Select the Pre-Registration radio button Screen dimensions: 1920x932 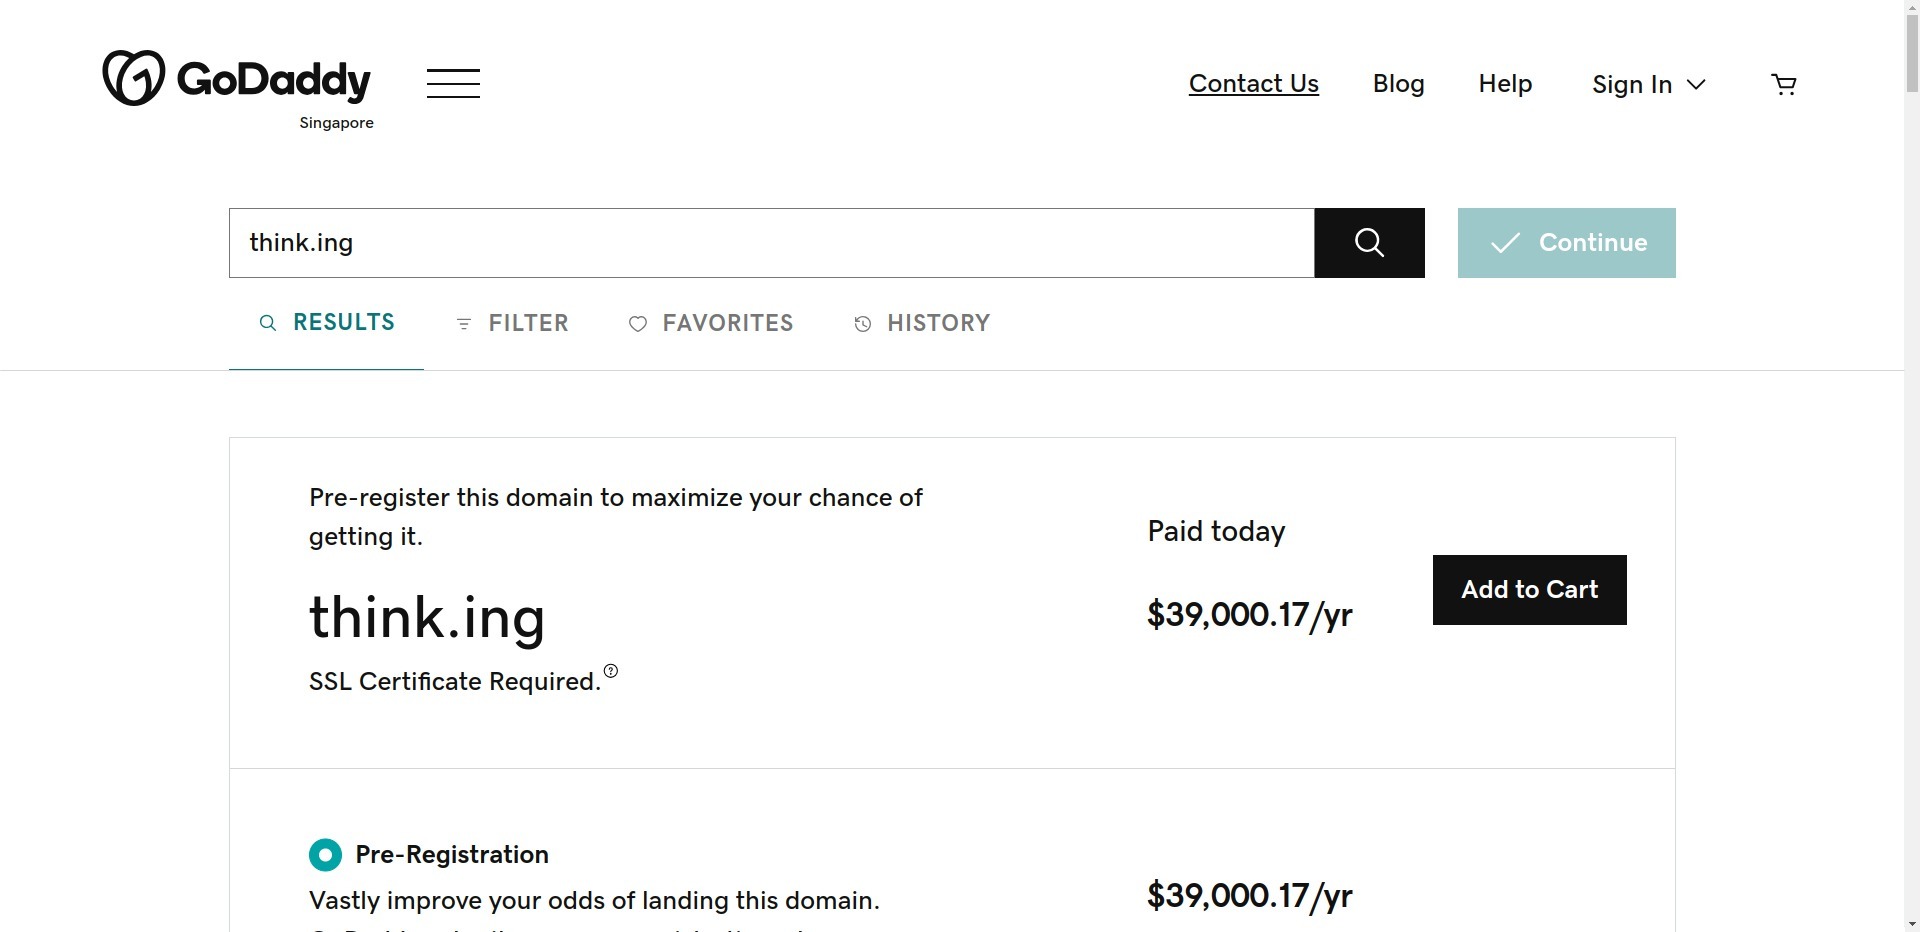point(325,855)
